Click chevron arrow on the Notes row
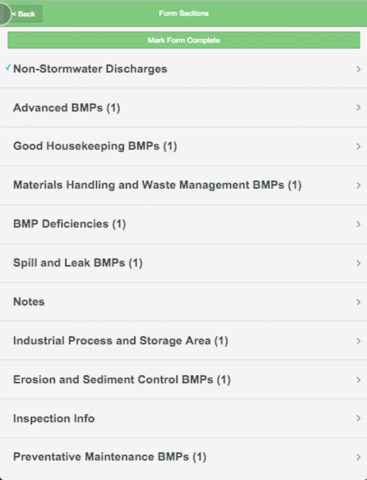The image size is (367, 480). pyautogui.click(x=359, y=302)
